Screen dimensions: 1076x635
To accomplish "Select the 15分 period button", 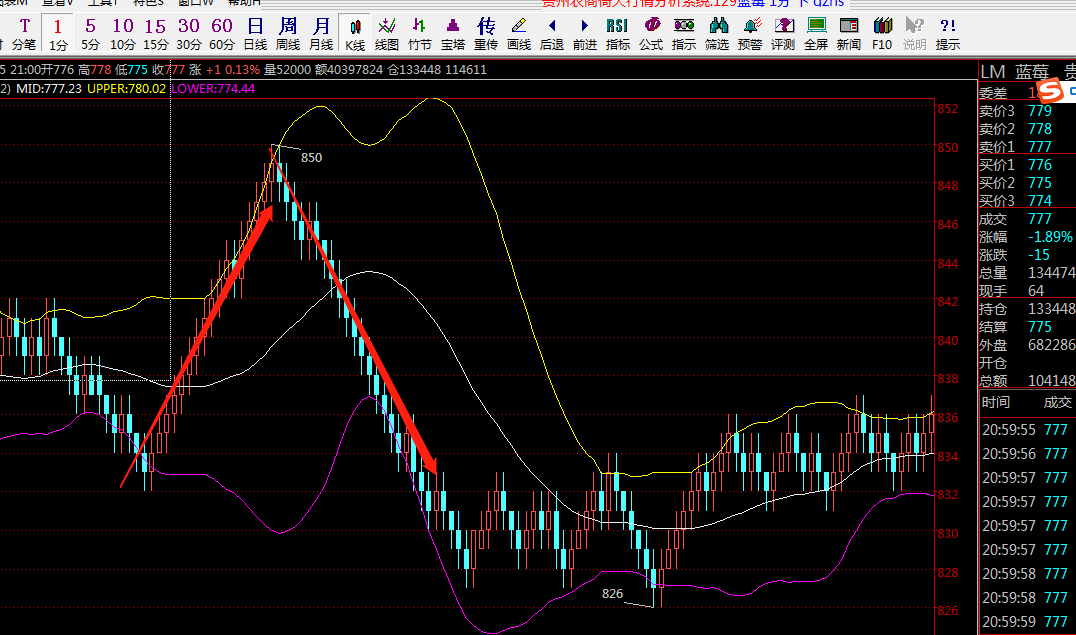I will point(156,34).
